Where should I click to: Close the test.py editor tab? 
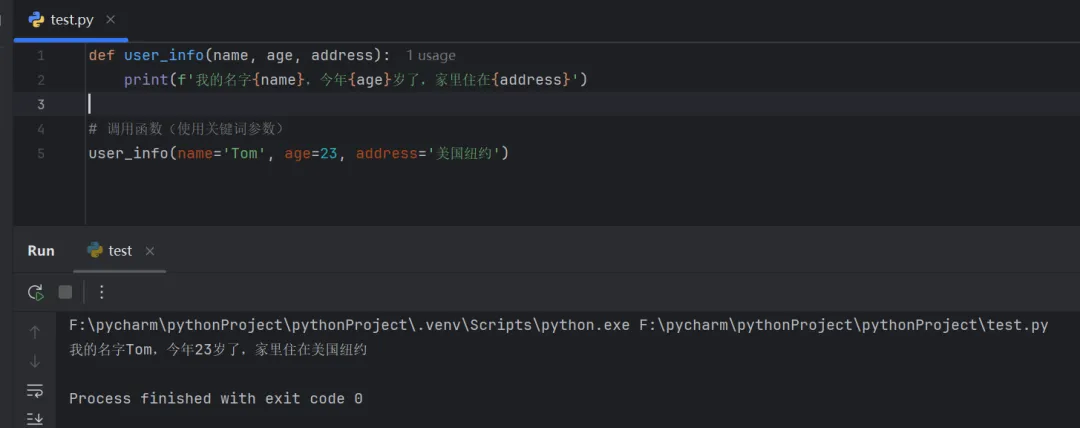[110, 20]
